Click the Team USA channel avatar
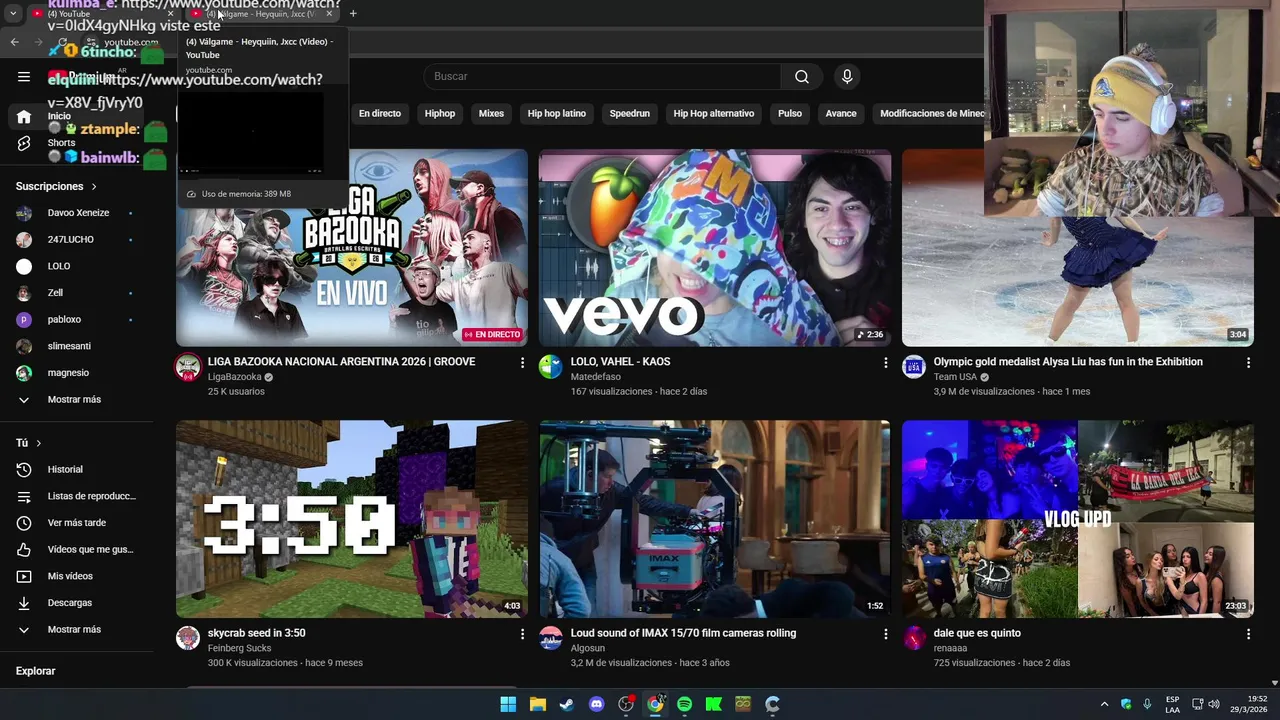This screenshot has width=1280, height=720. tap(914, 367)
